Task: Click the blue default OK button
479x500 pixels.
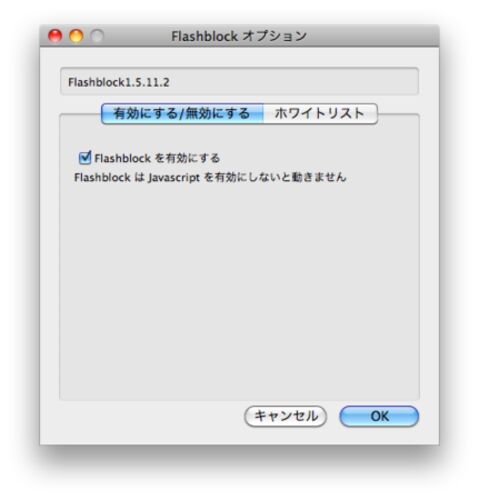Action: 379,416
